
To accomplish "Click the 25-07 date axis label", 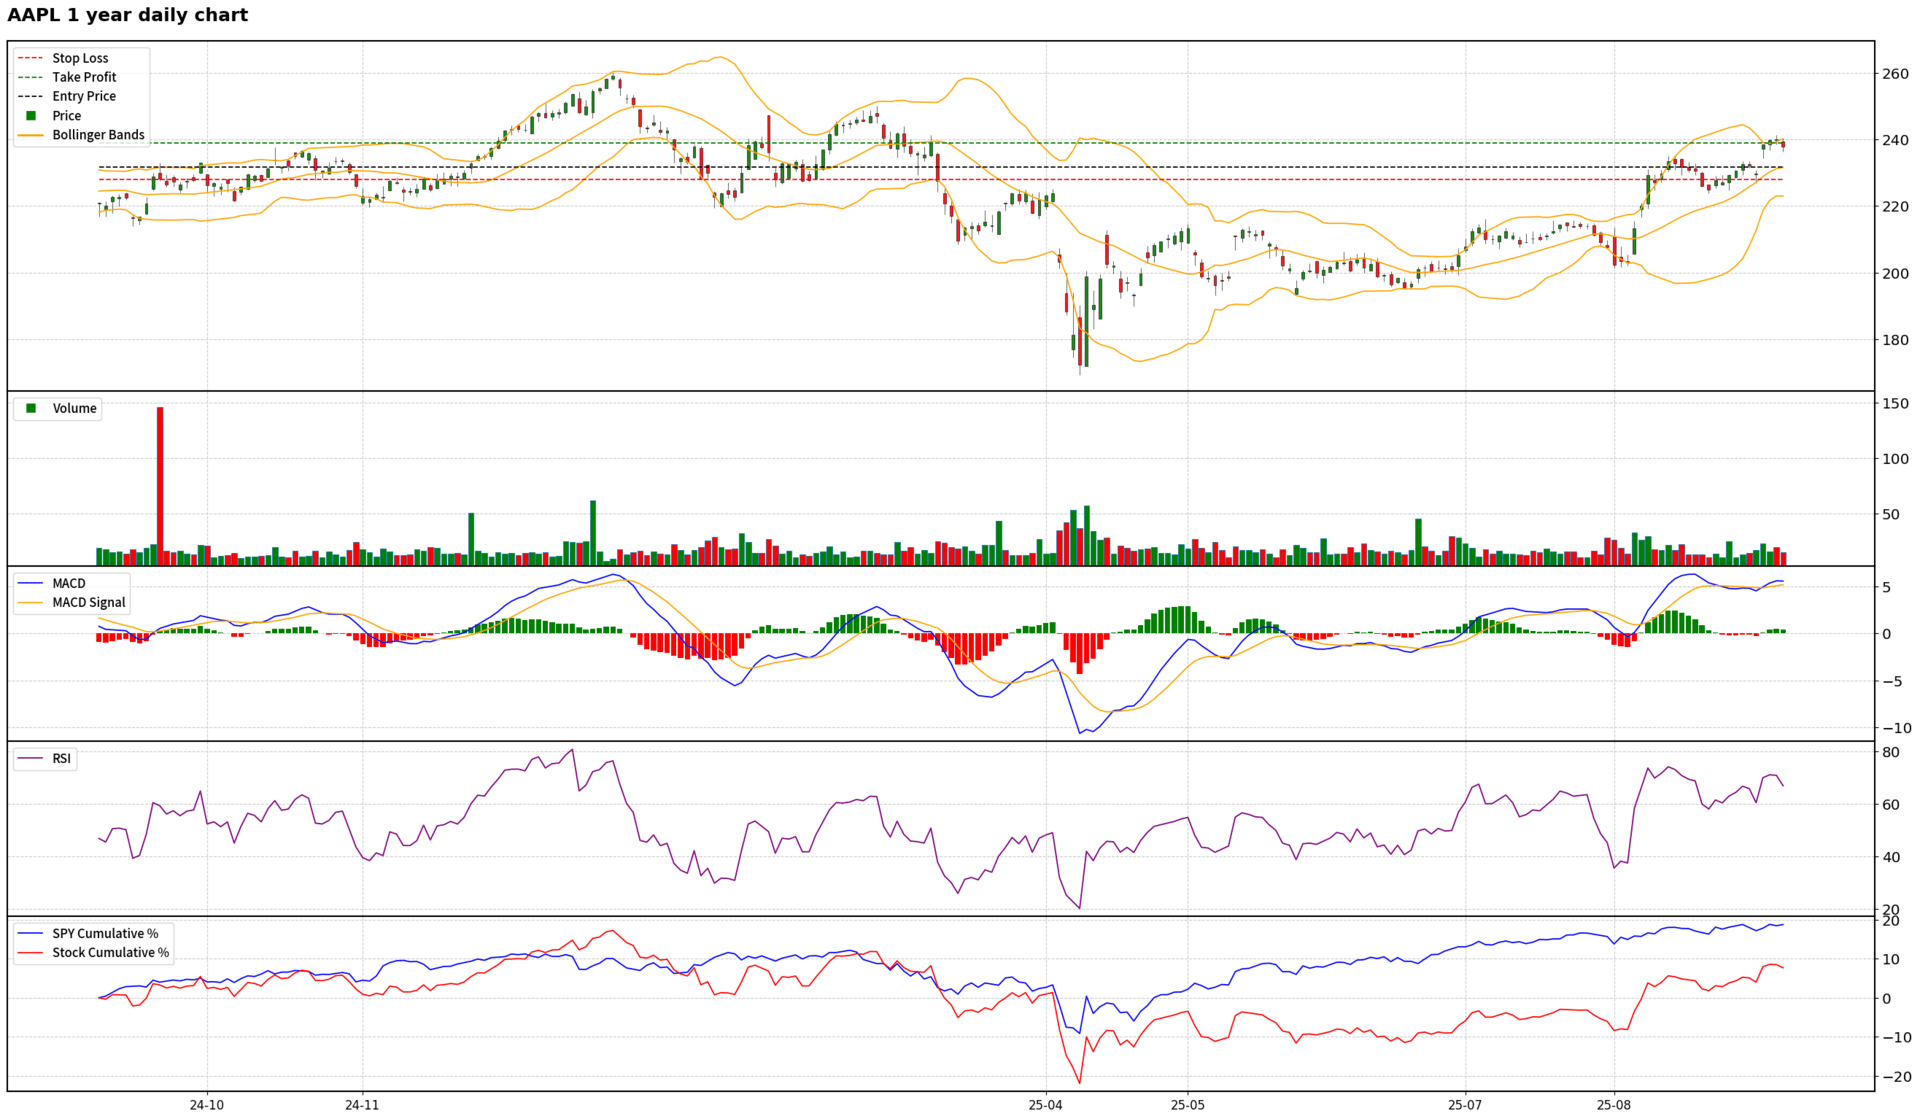I will point(1465,1105).
